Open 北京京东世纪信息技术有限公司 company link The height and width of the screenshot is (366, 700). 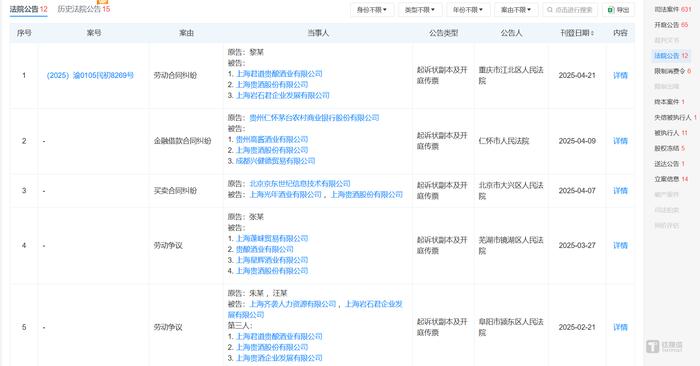click(300, 183)
